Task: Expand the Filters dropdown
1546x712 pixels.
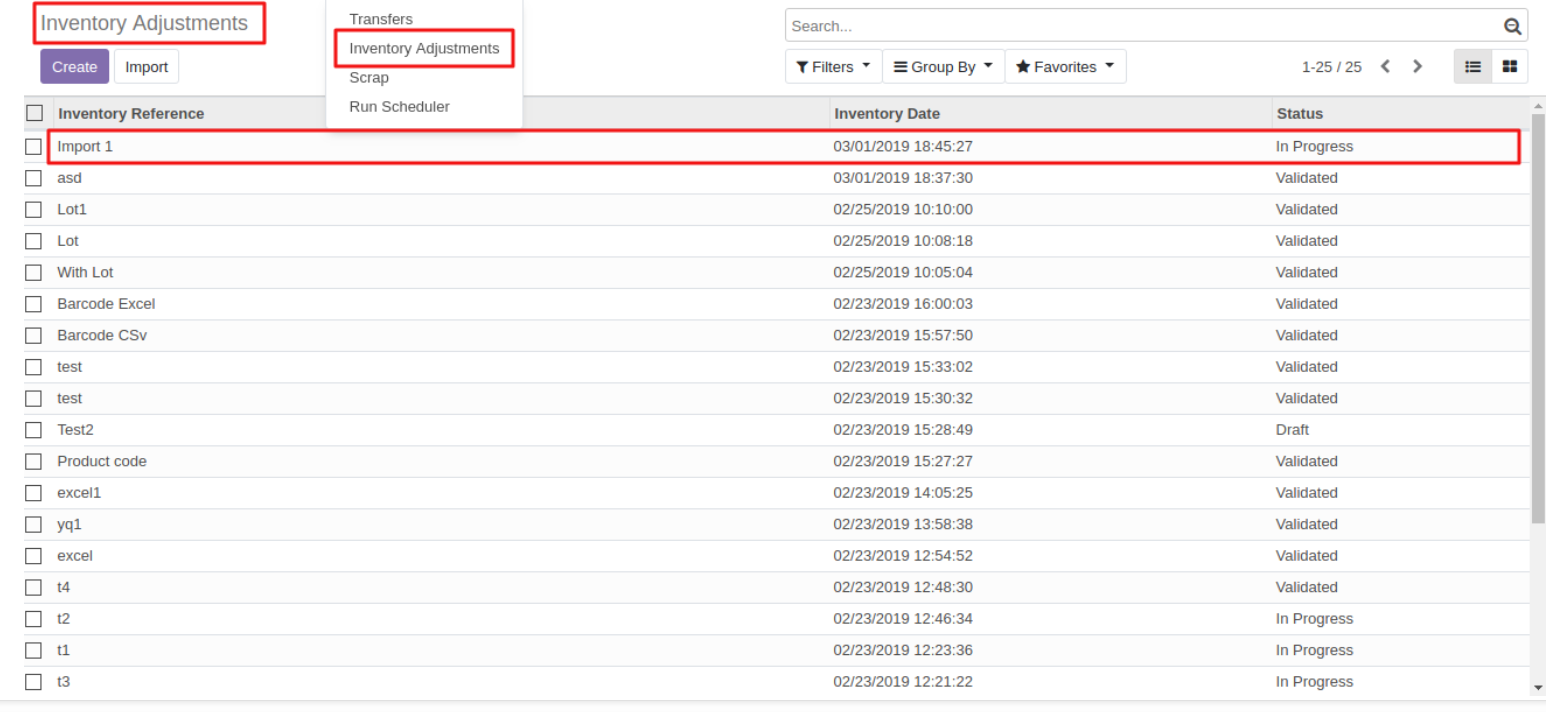Action: coord(833,67)
